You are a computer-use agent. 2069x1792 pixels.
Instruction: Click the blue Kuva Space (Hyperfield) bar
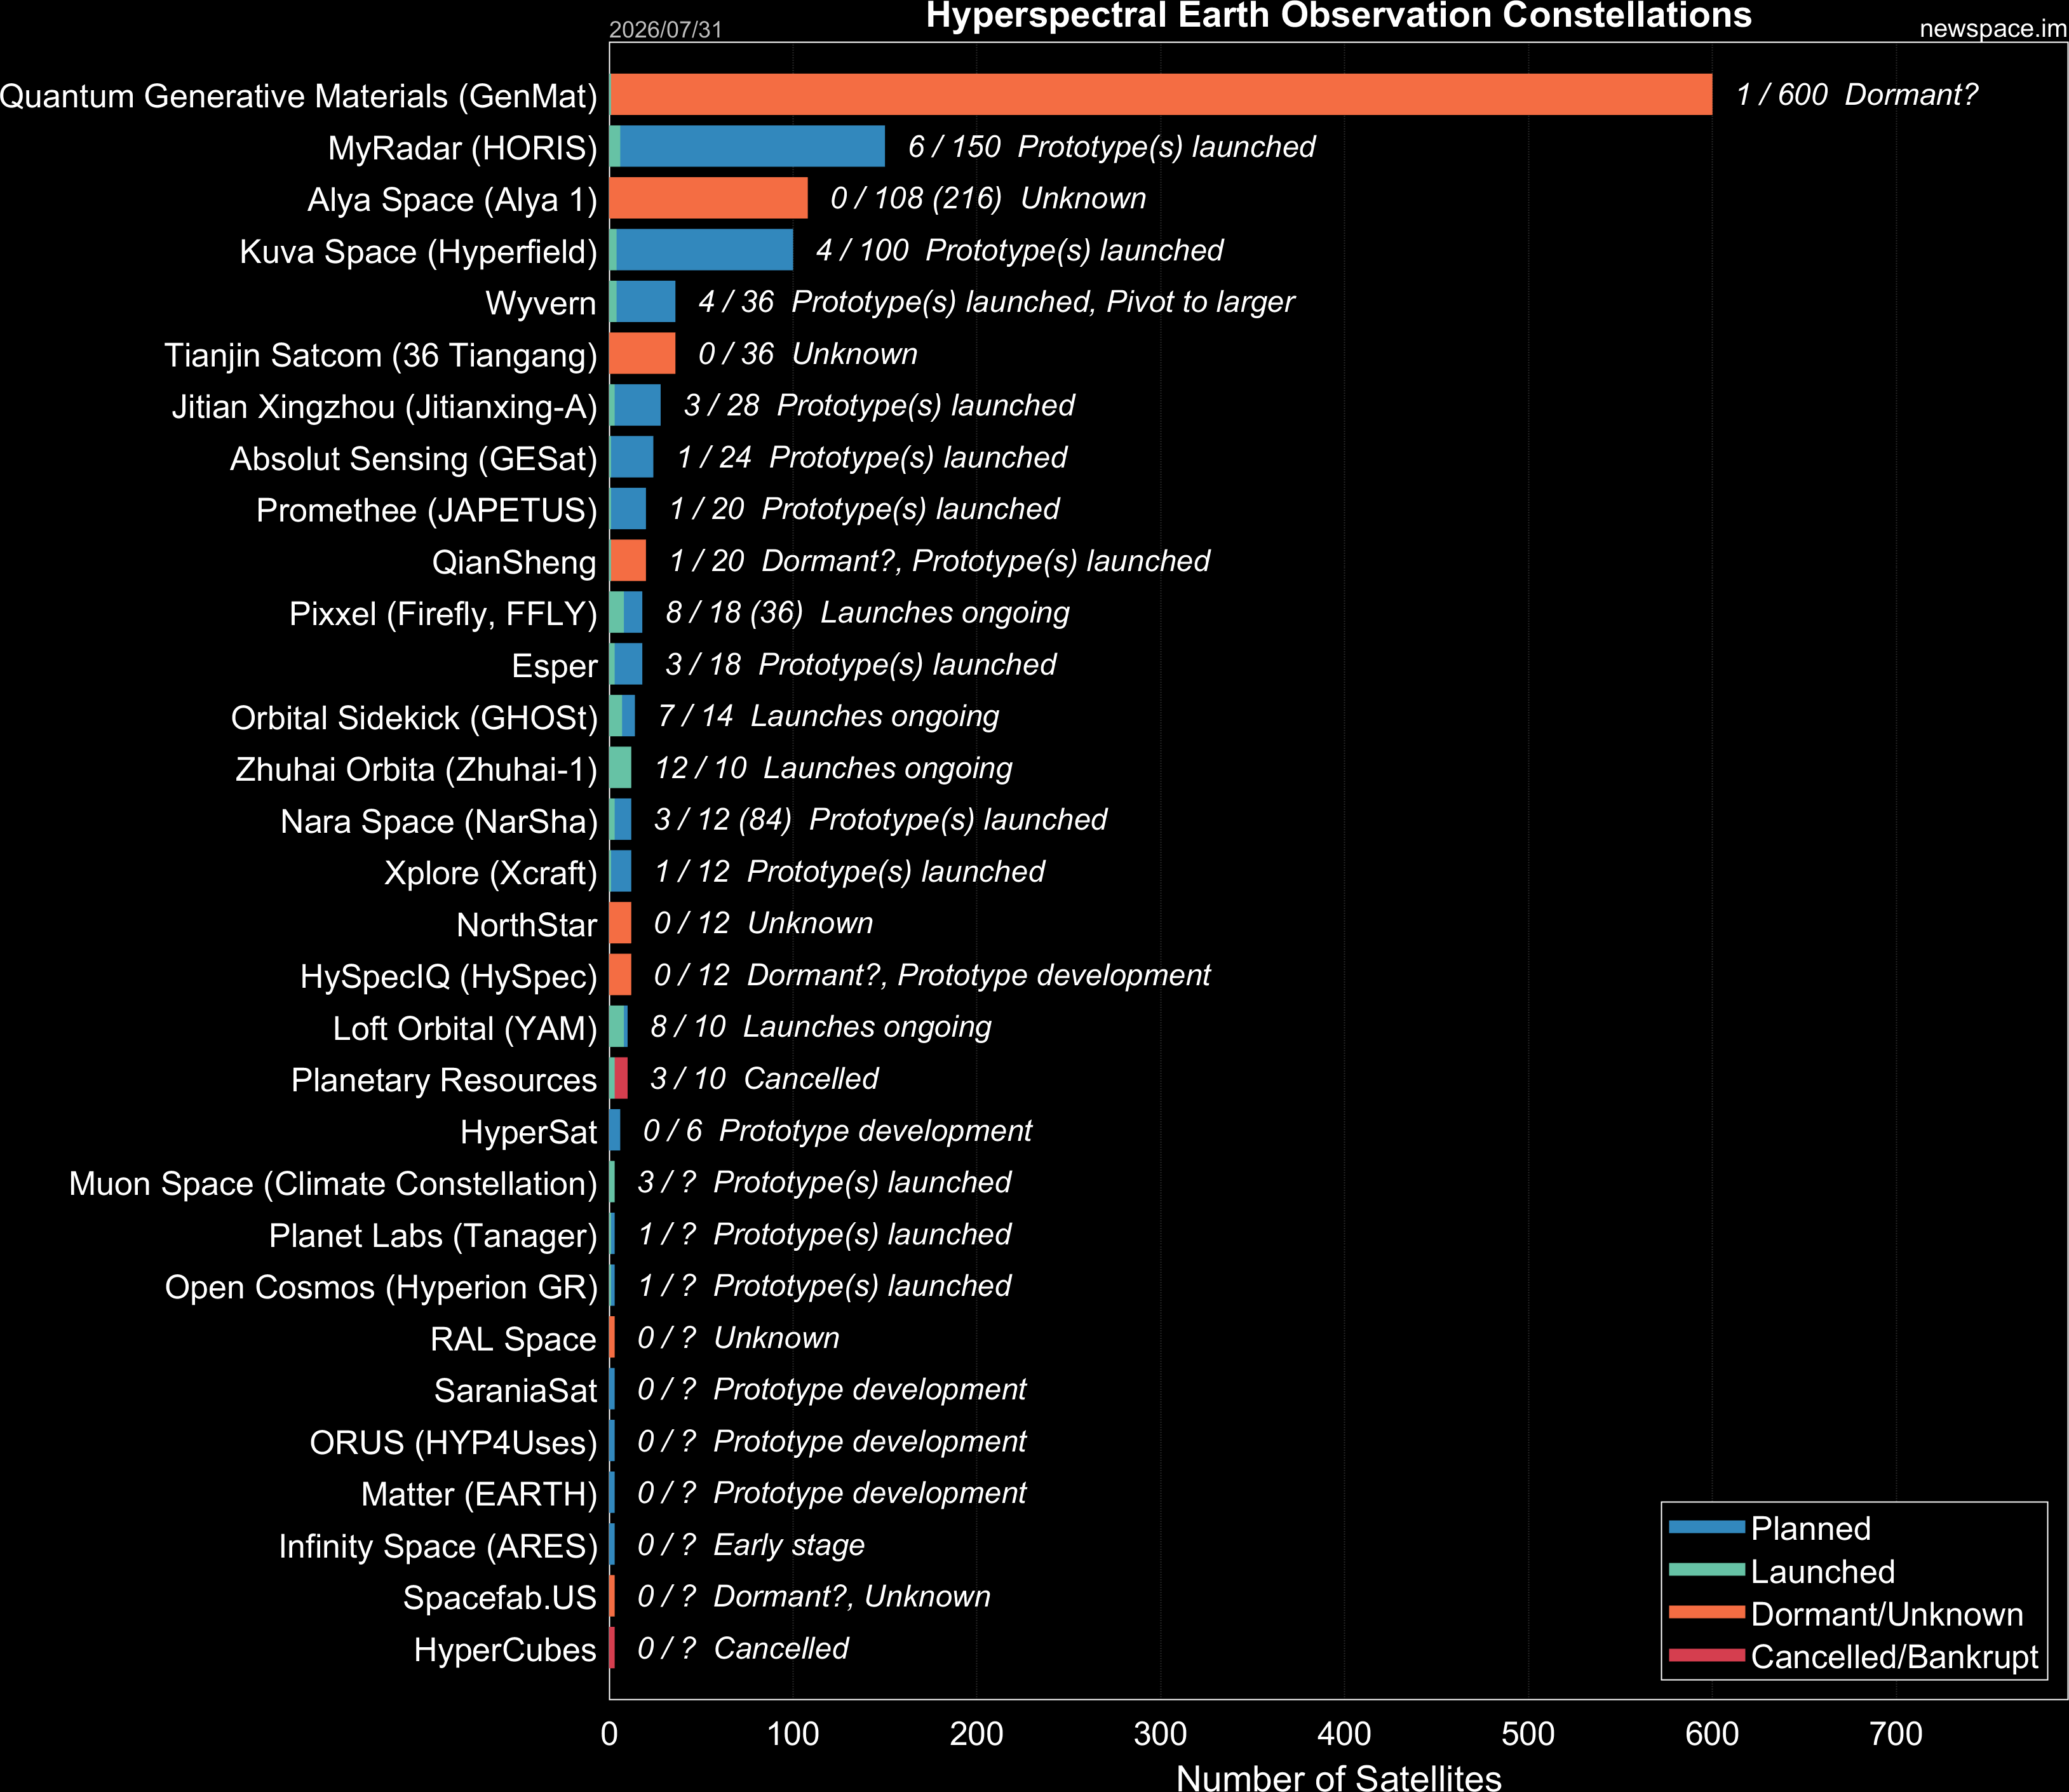704,250
